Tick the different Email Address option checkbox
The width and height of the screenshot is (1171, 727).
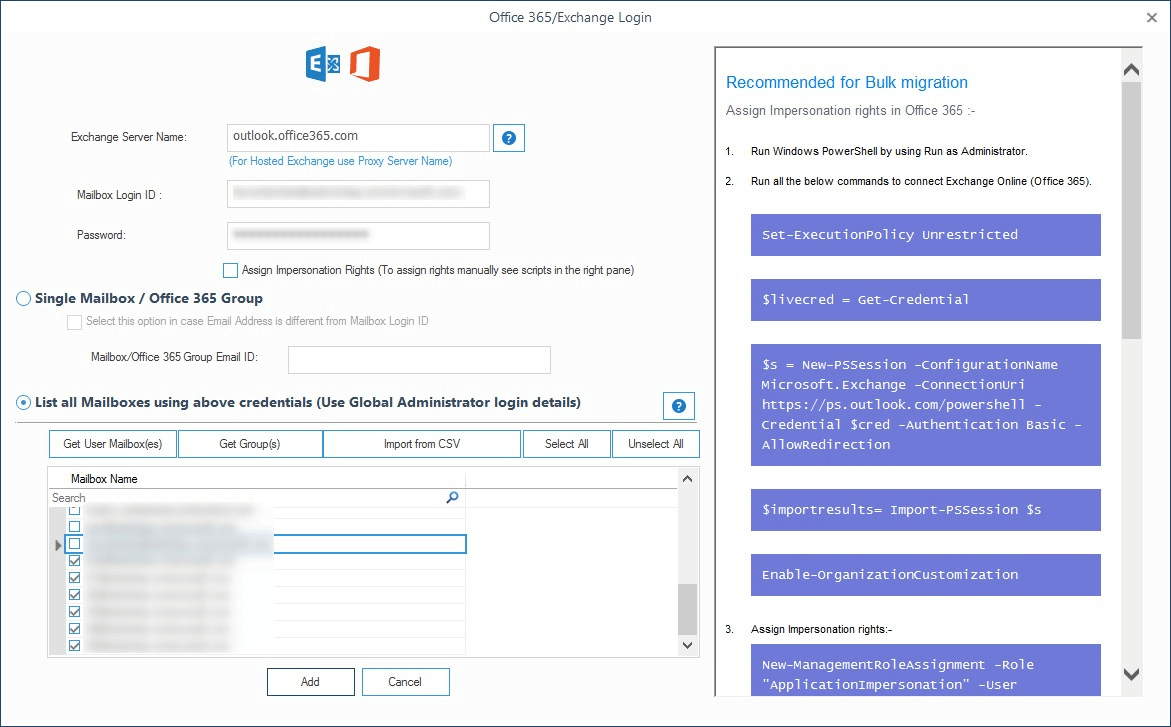(x=74, y=322)
